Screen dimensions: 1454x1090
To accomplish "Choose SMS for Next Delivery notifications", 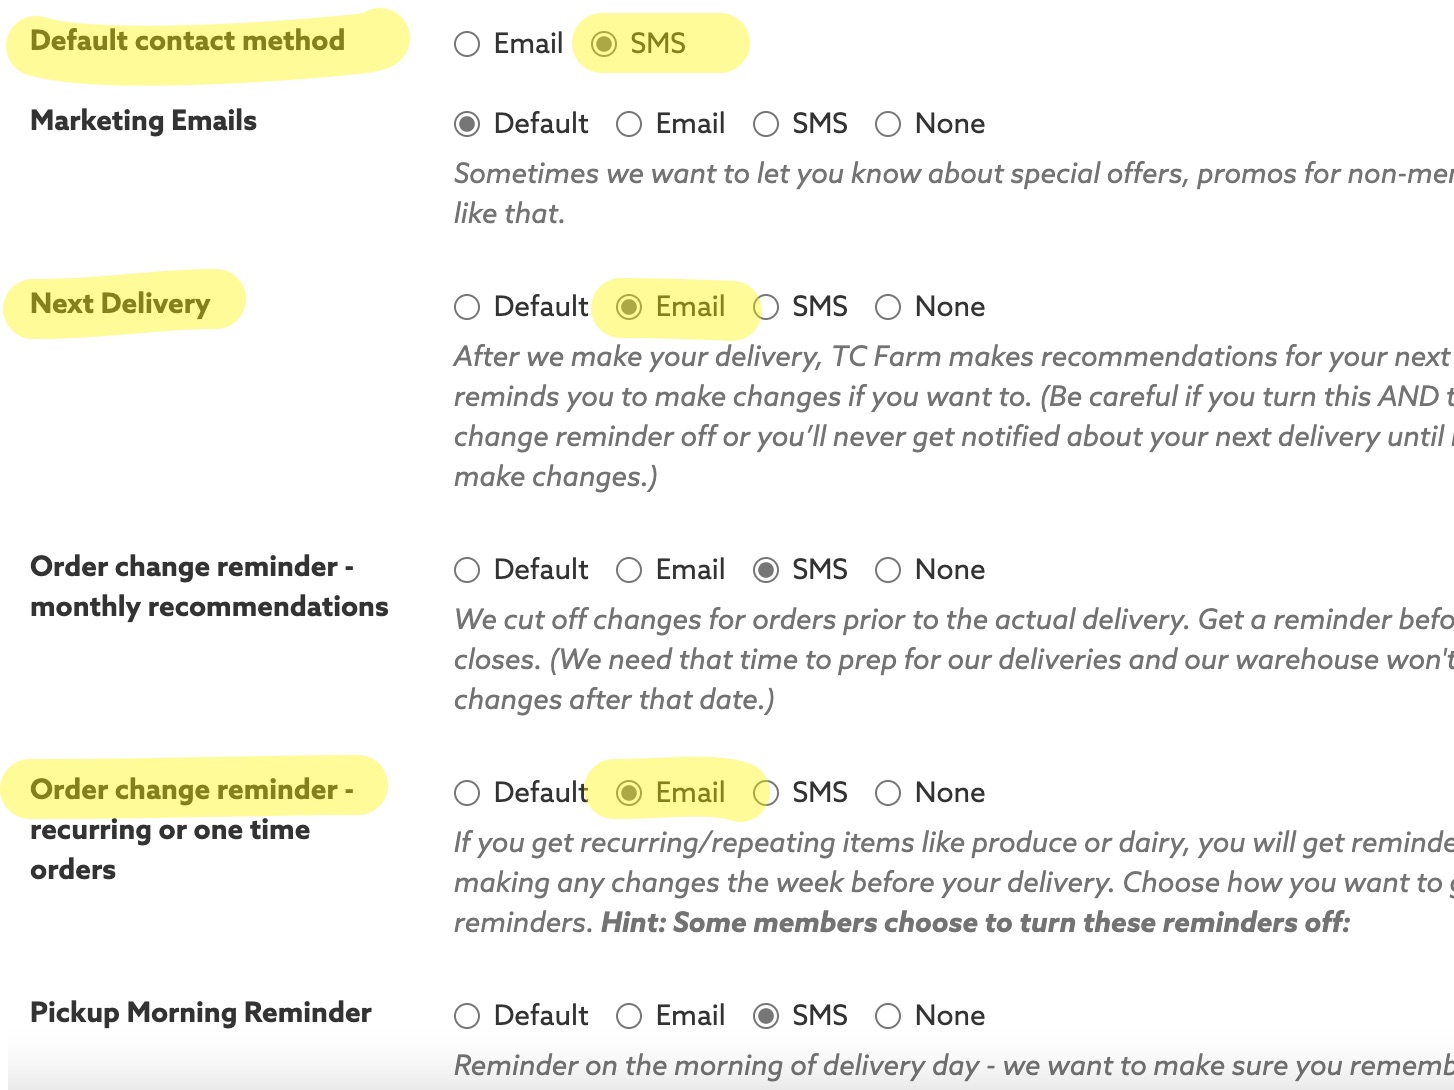I will [x=767, y=307].
